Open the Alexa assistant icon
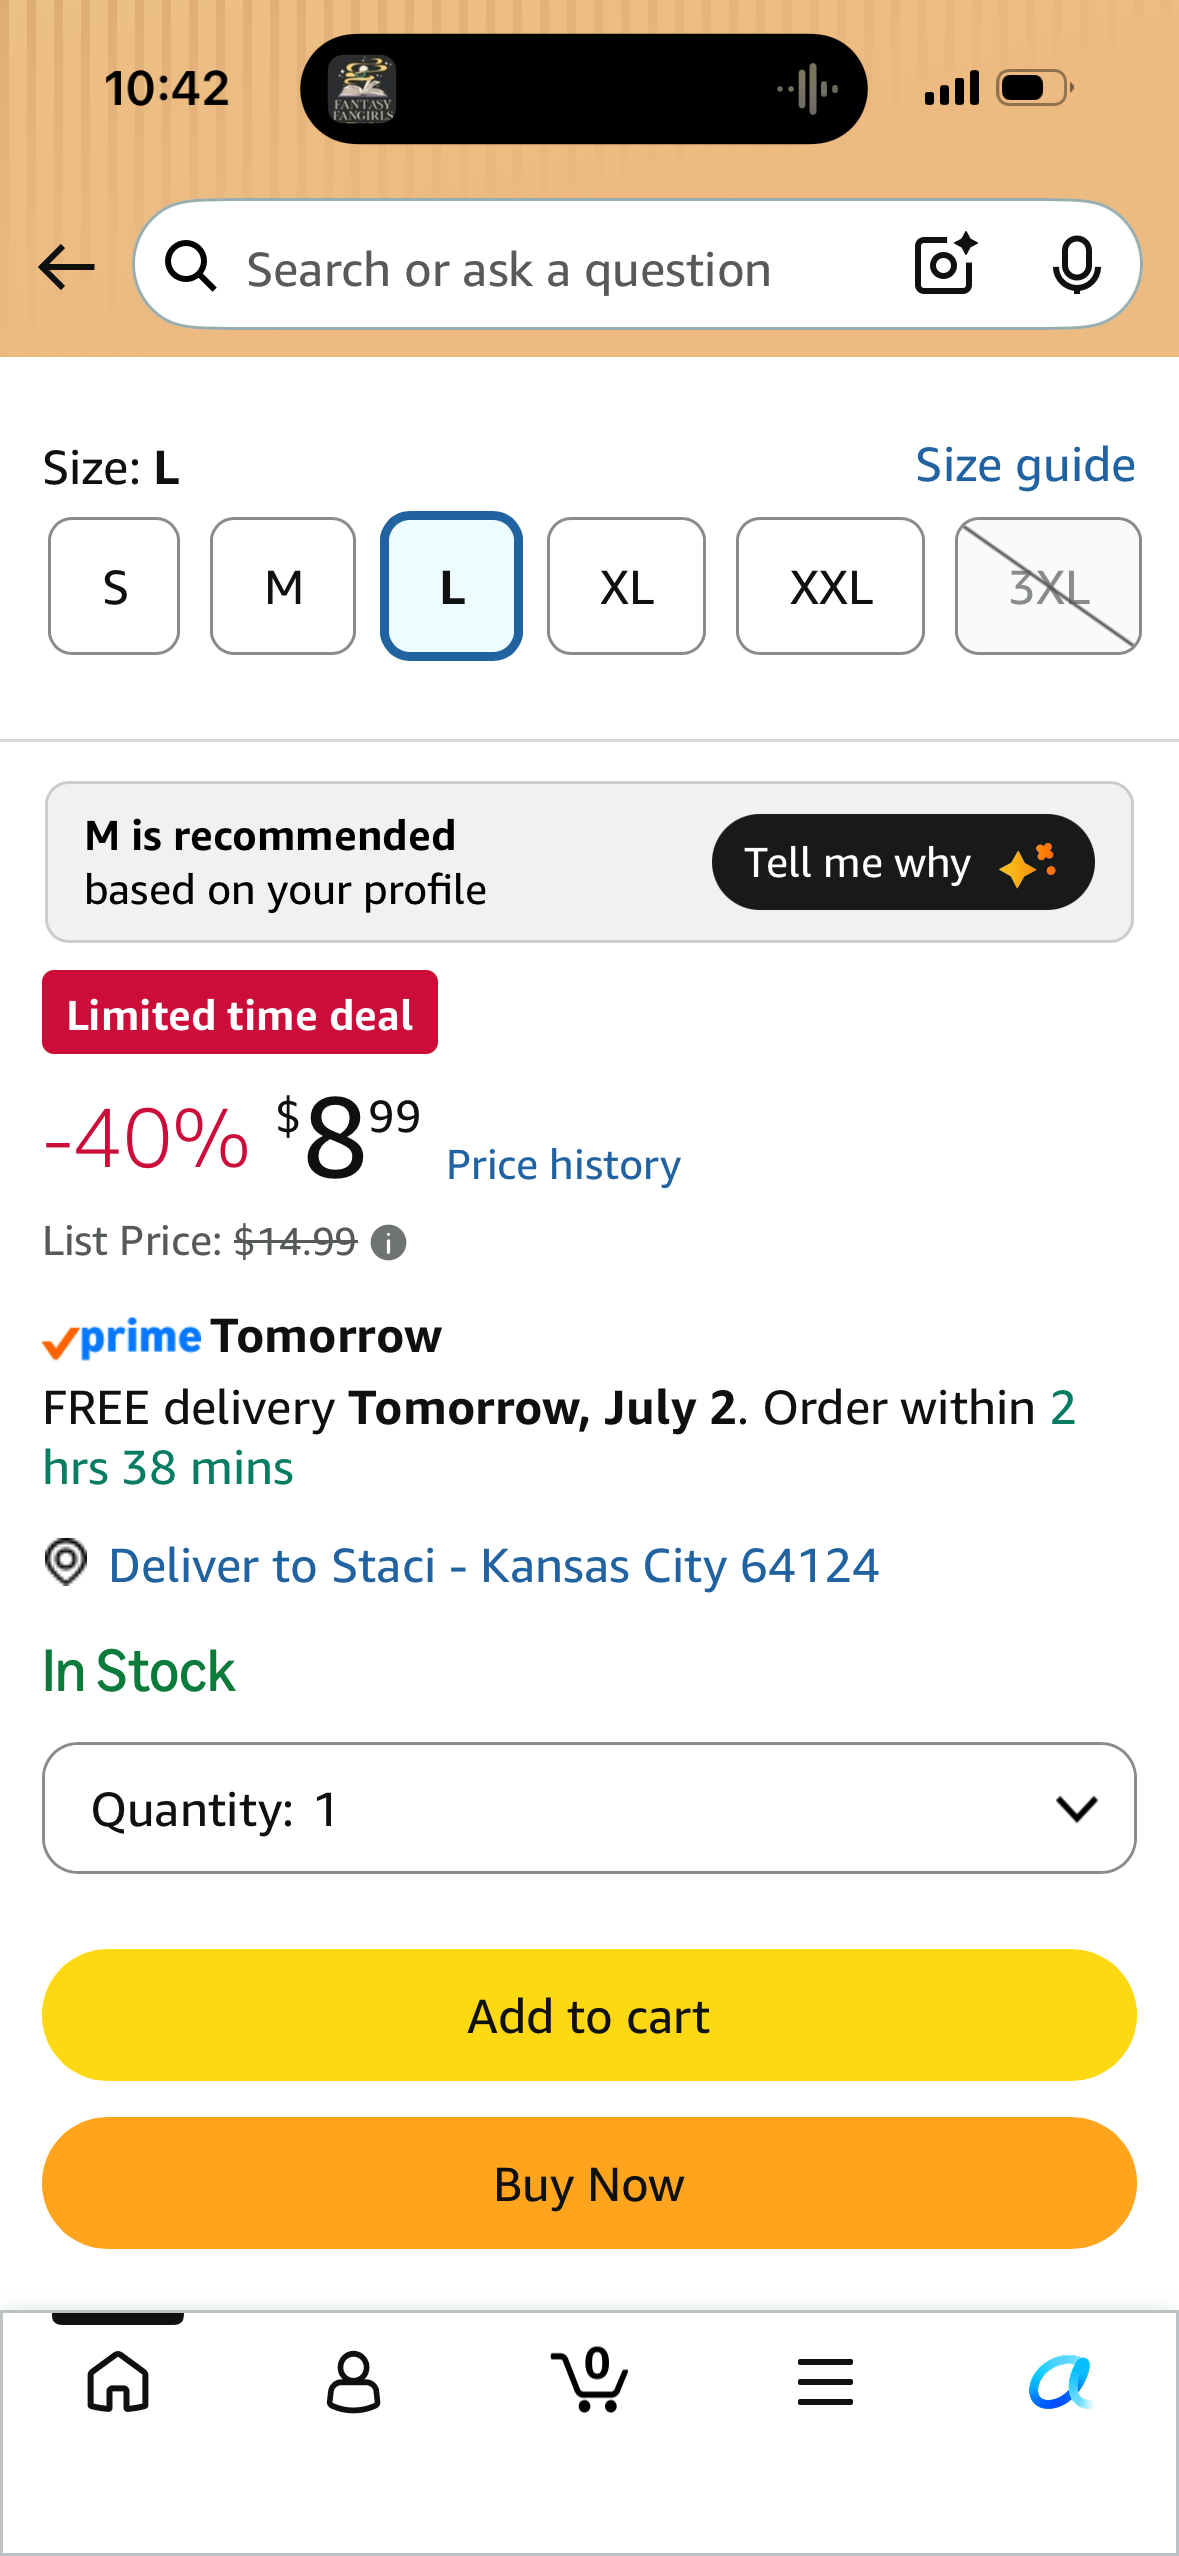Screen dimensions: 1179x2556 point(1060,2381)
